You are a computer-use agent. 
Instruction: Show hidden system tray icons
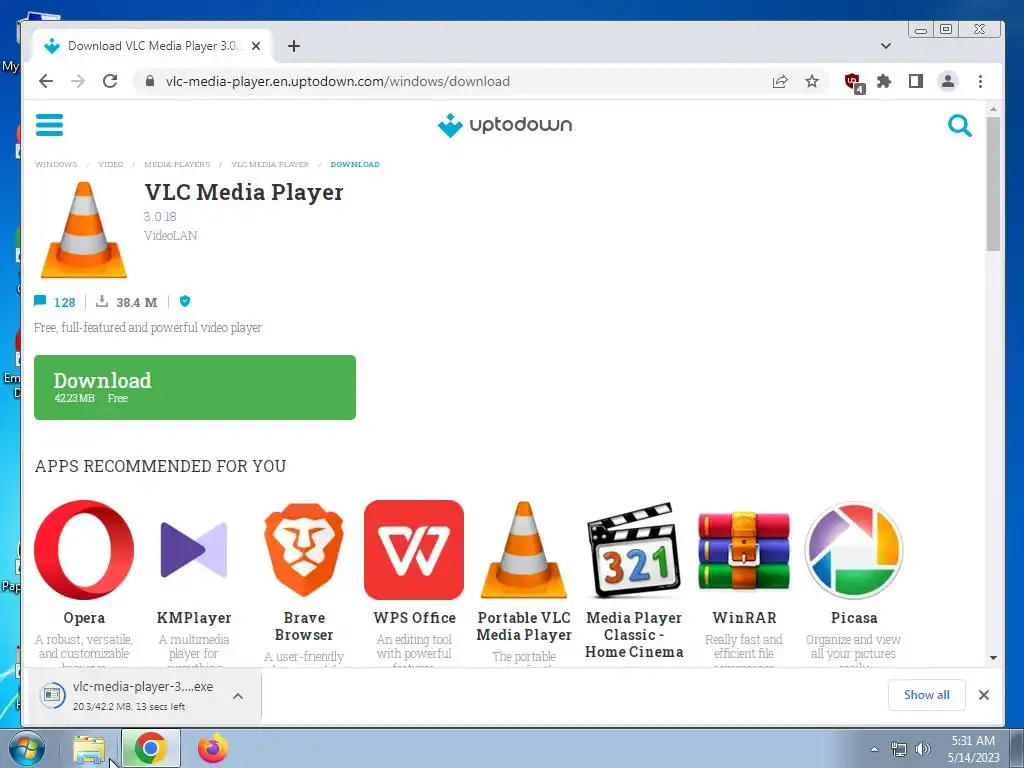click(874, 748)
